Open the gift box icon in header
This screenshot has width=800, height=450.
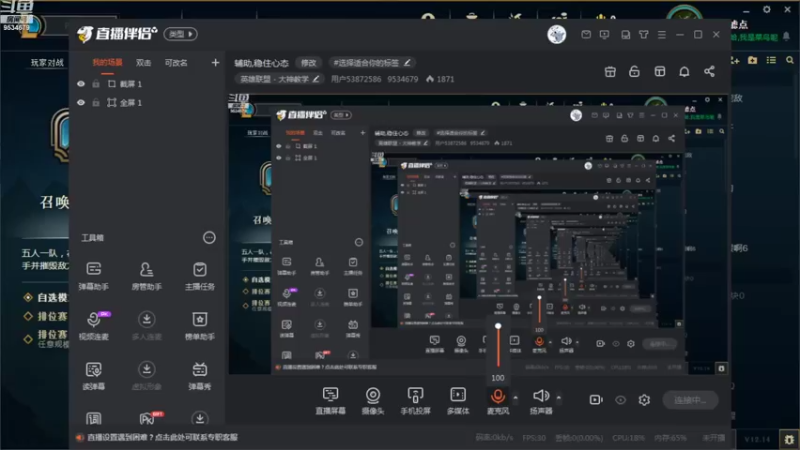click(610, 71)
